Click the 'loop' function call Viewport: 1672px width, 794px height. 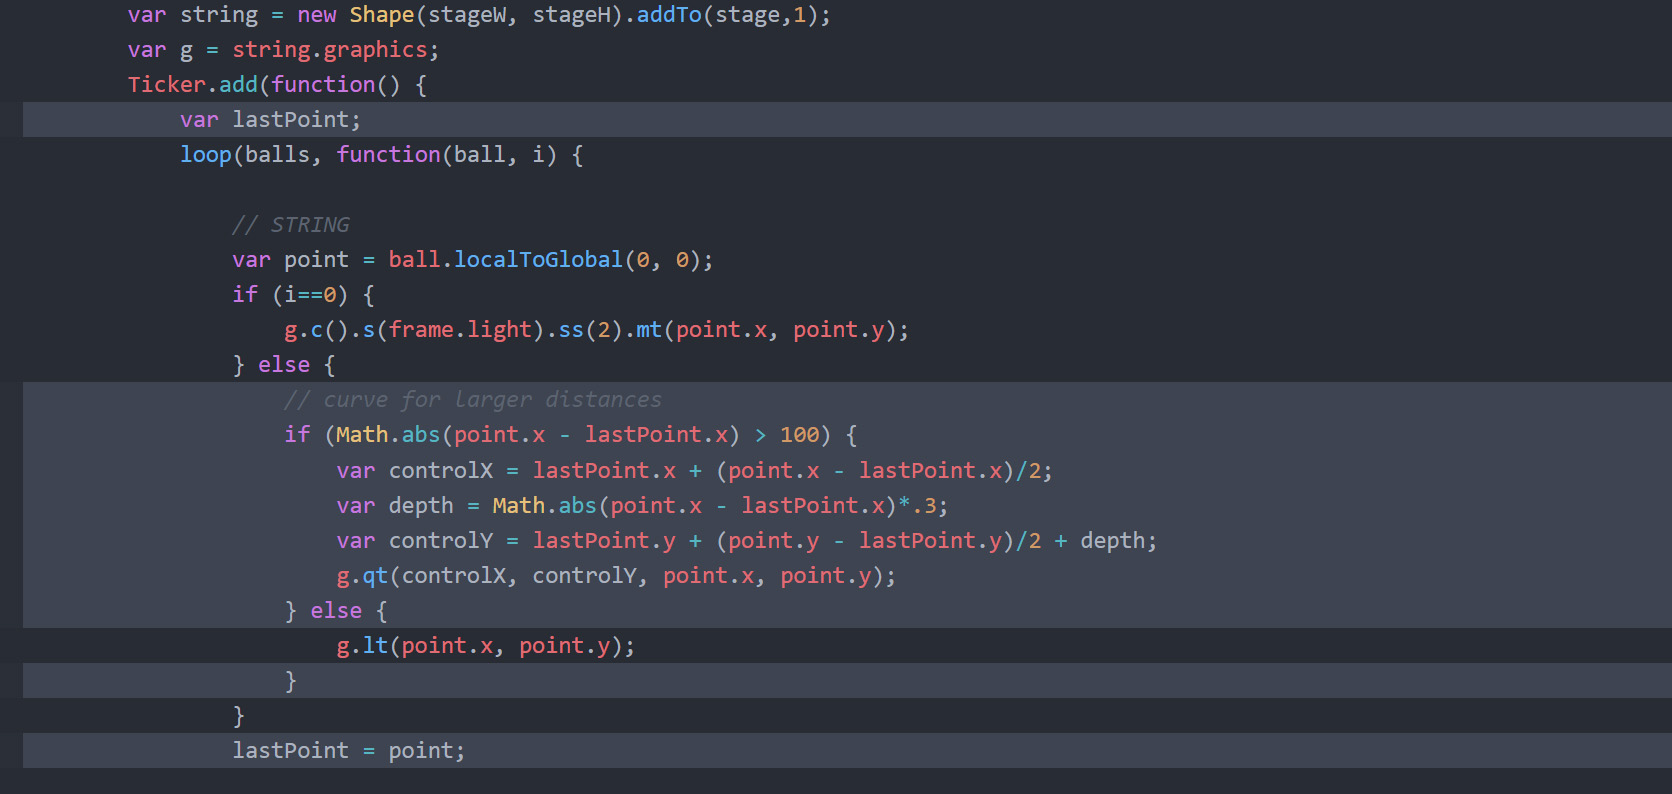coord(206,155)
